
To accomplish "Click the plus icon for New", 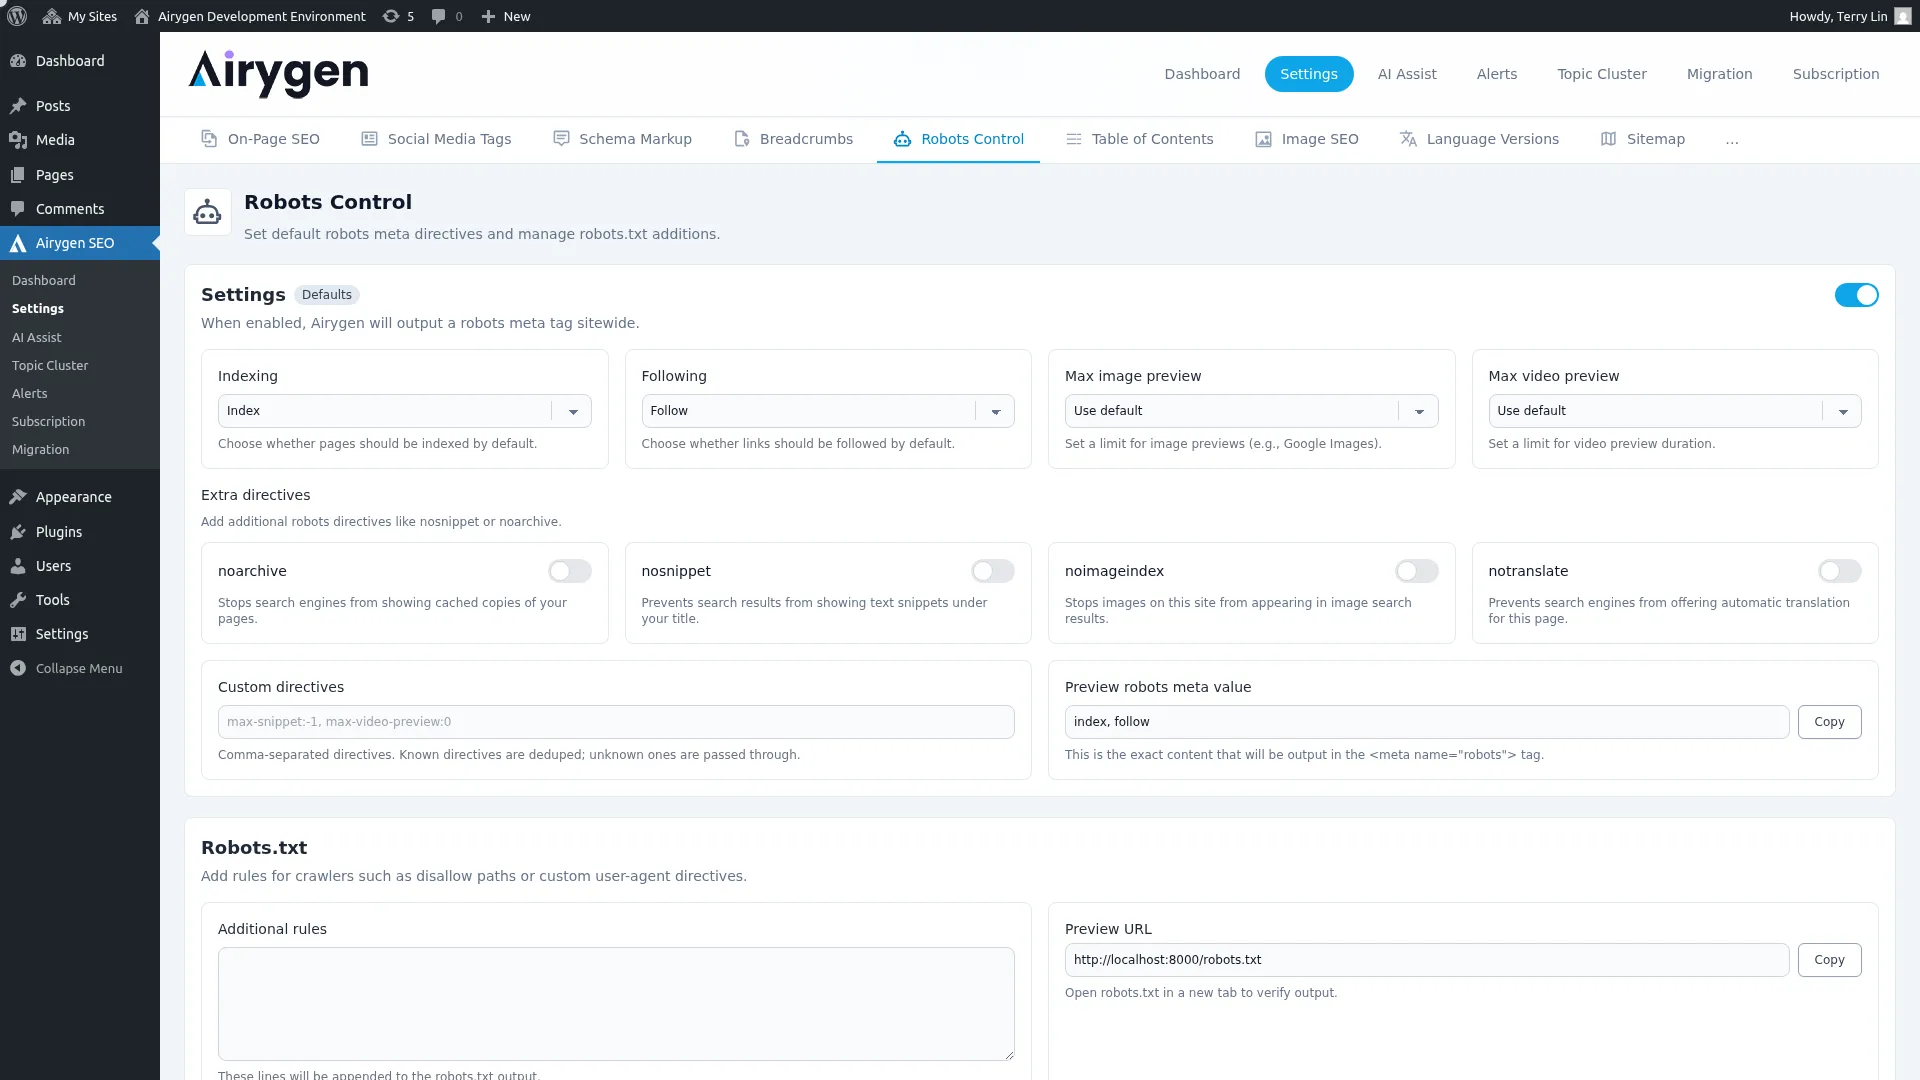I will click(488, 16).
